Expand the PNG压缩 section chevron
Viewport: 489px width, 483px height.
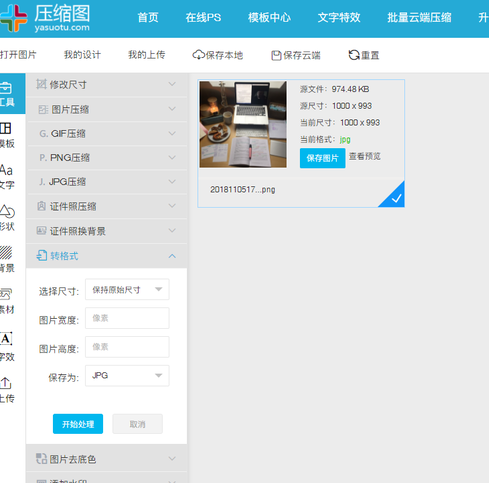[x=172, y=157]
